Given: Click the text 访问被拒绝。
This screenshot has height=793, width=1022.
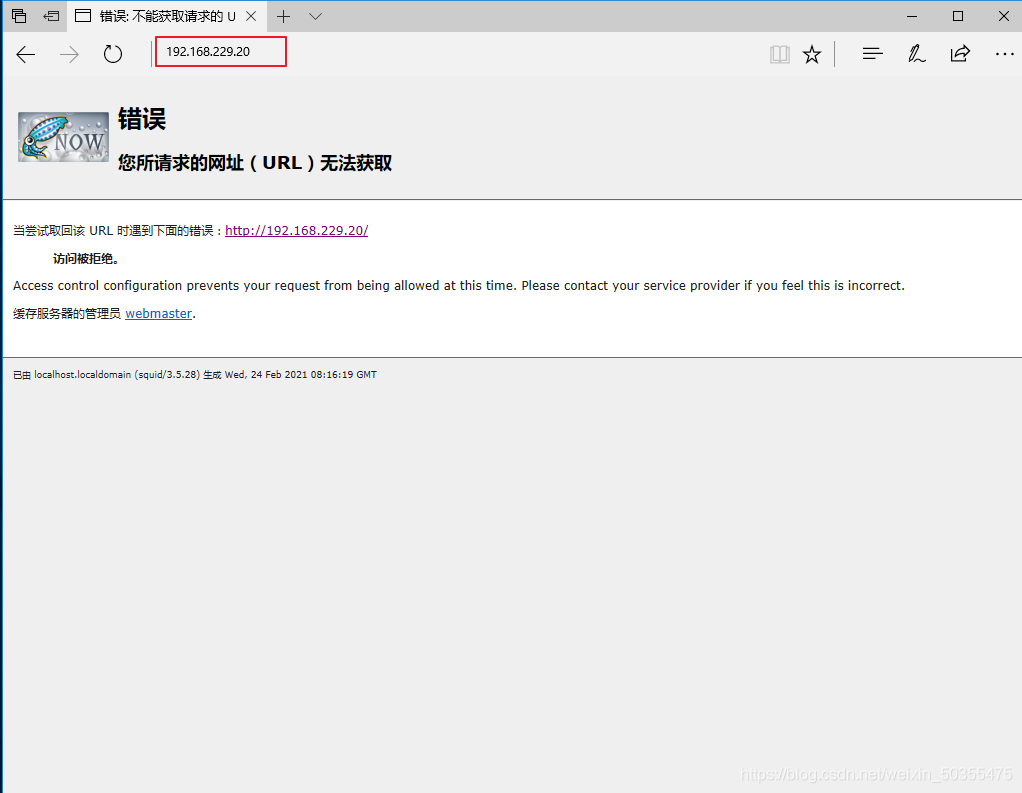Looking at the screenshot, I should [x=86, y=259].
